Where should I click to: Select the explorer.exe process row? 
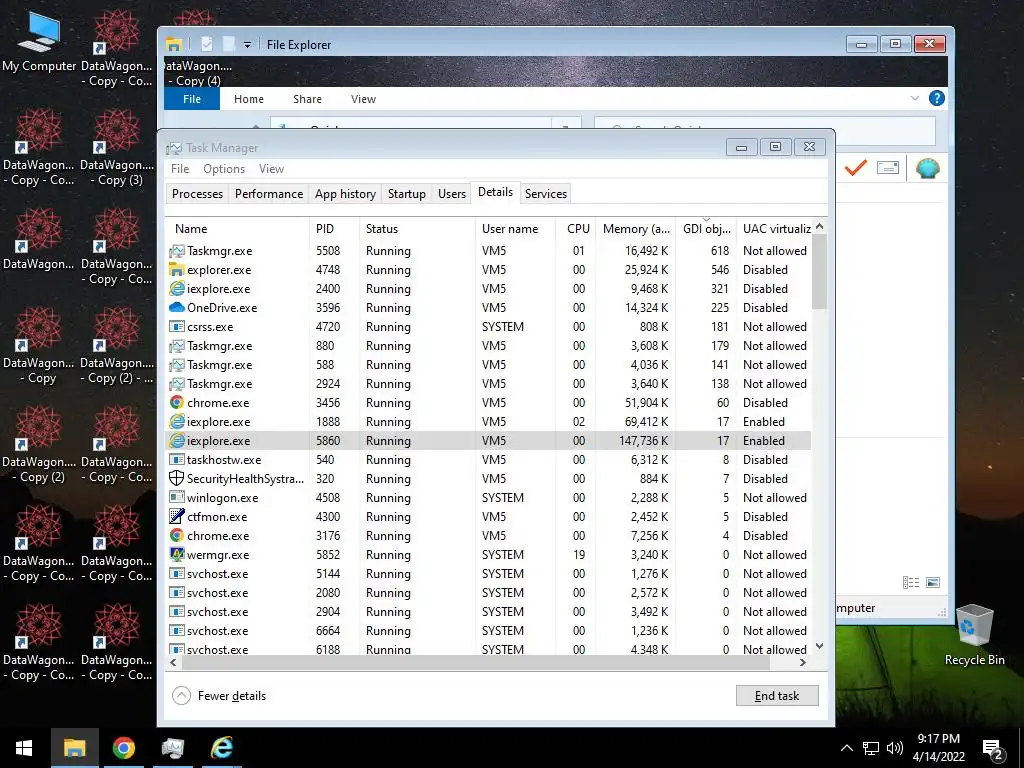click(x=488, y=270)
